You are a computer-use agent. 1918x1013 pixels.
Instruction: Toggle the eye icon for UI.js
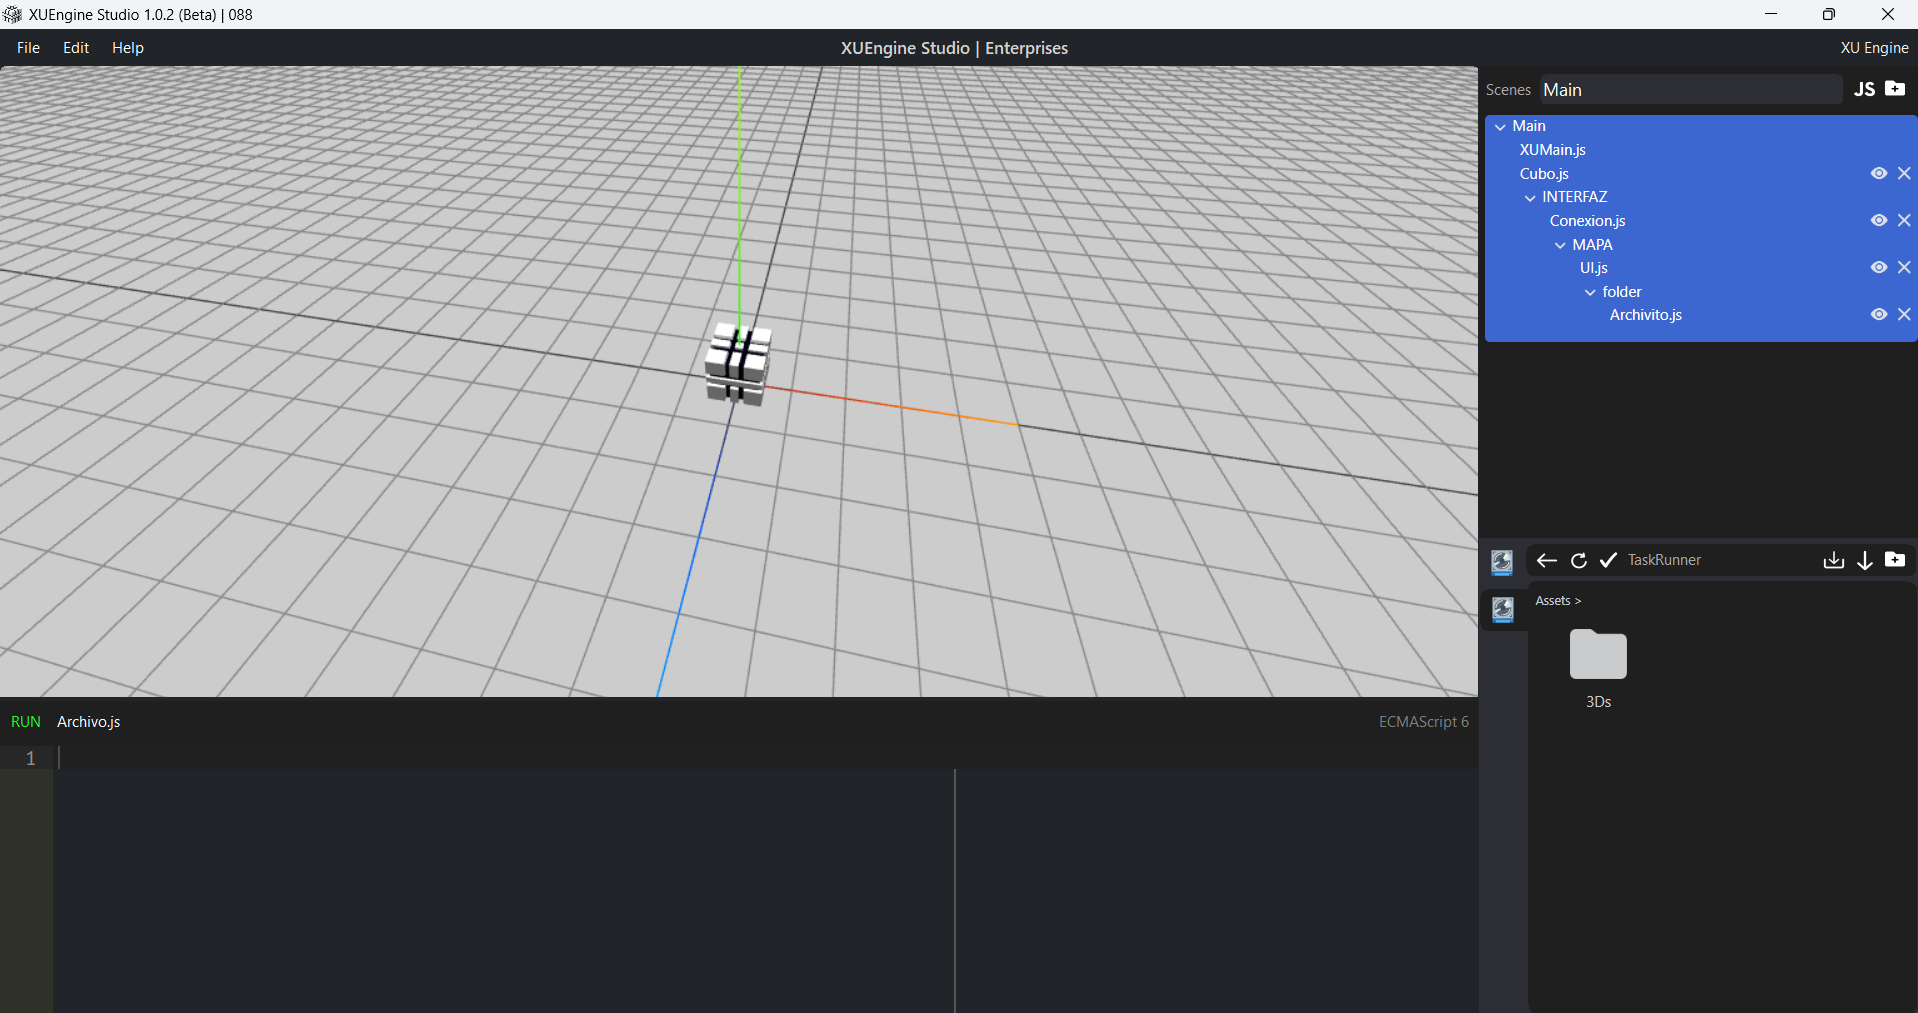[1879, 267]
